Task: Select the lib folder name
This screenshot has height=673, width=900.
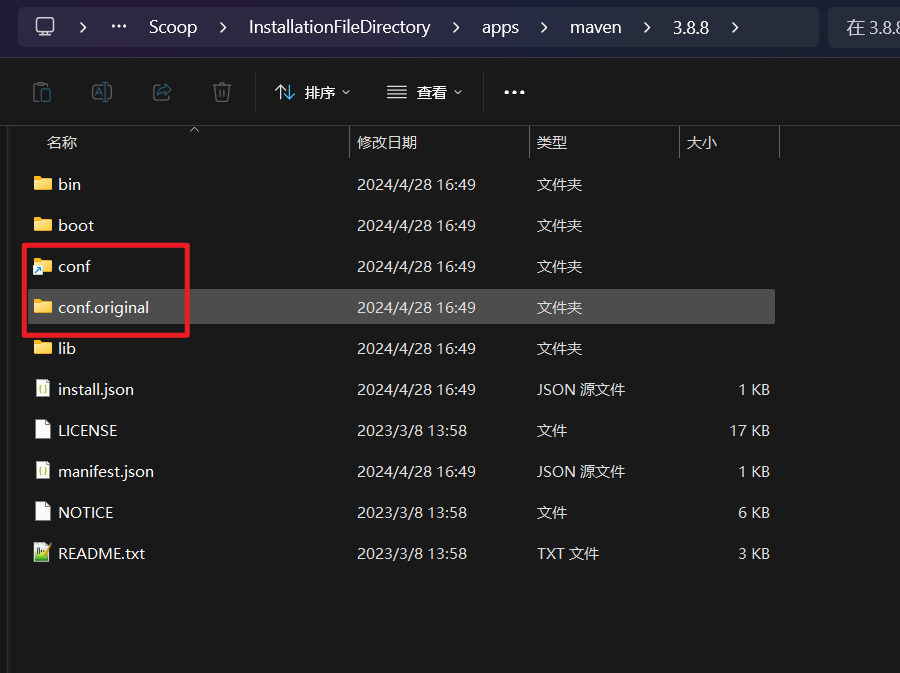Action: click(x=67, y=348)
